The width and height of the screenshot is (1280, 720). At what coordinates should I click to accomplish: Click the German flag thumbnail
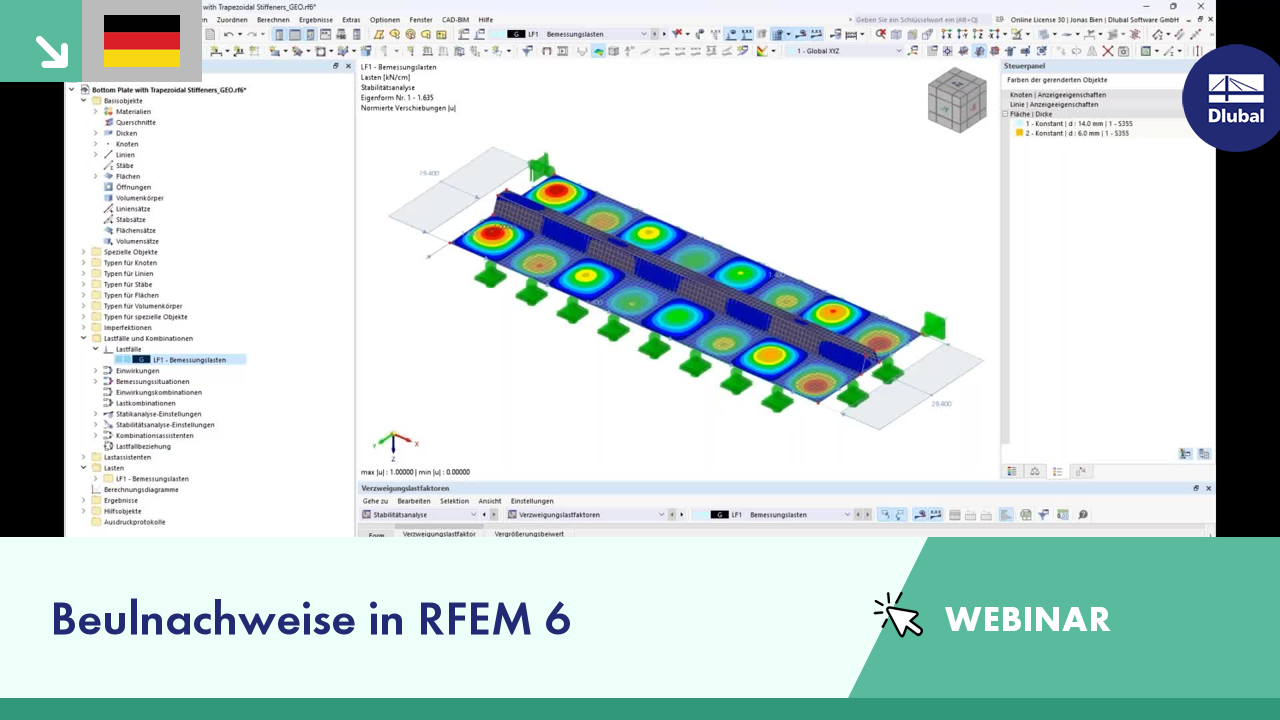coord(140,40)
